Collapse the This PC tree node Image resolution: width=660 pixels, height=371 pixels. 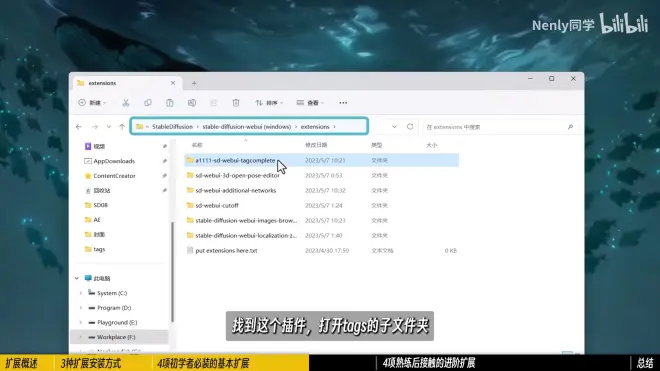77,278
